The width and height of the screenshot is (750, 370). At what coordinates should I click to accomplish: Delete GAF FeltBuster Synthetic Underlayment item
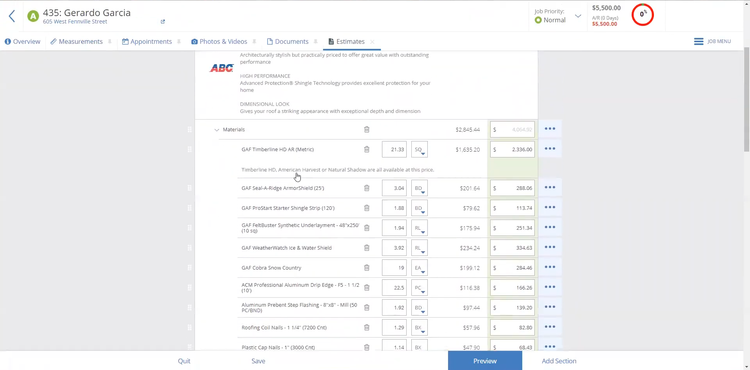[x=367, y=228]
